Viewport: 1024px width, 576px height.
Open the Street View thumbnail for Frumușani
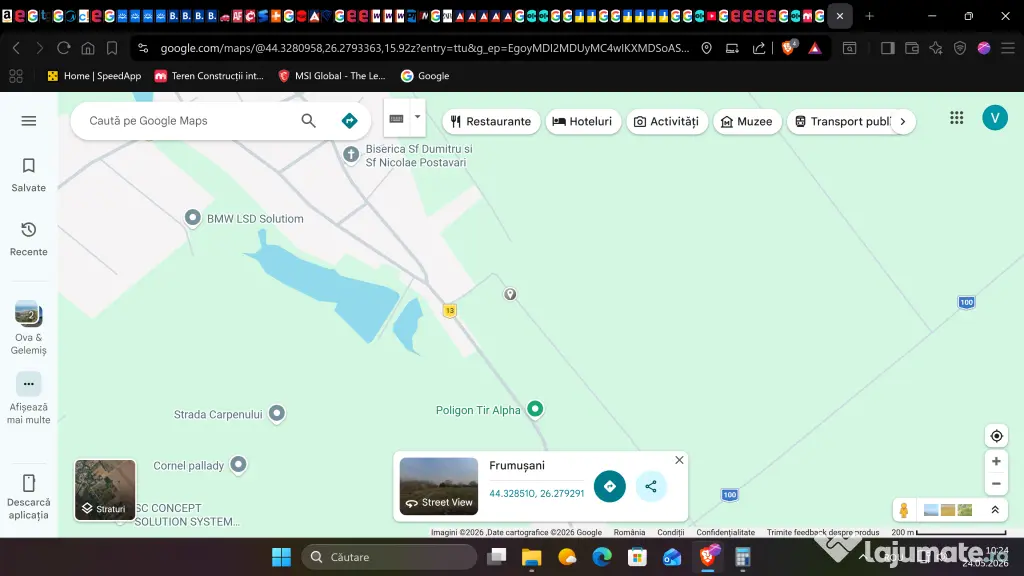(439, 486)
